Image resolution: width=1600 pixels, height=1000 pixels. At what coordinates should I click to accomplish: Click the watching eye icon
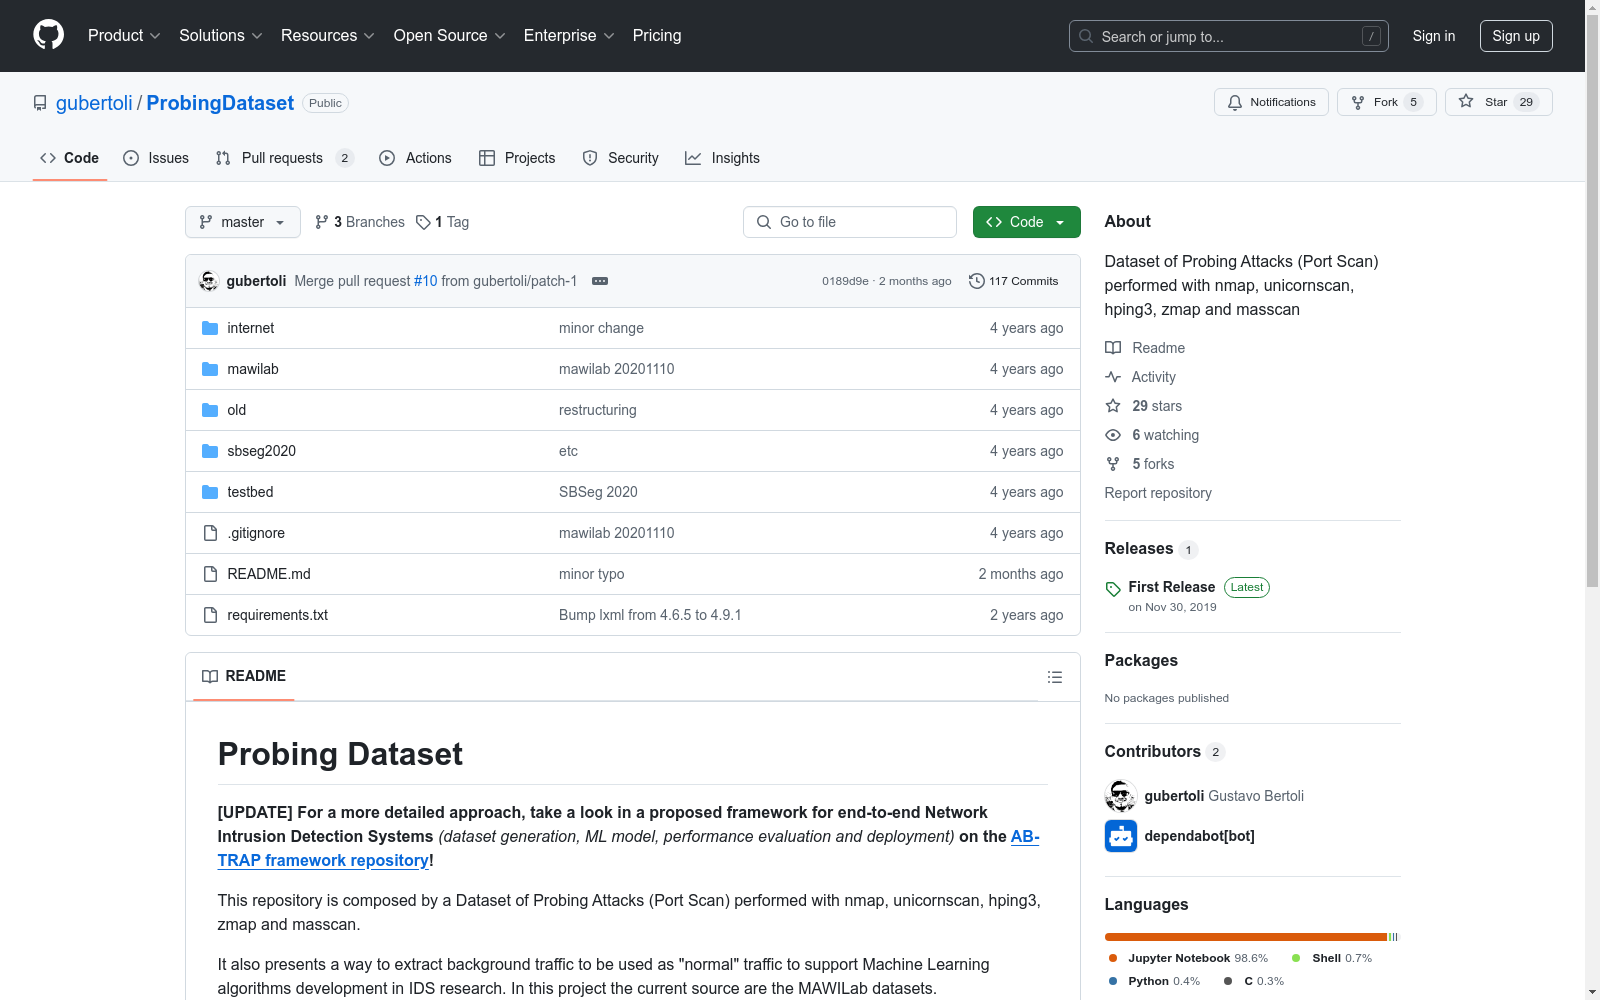point(1113,435)
